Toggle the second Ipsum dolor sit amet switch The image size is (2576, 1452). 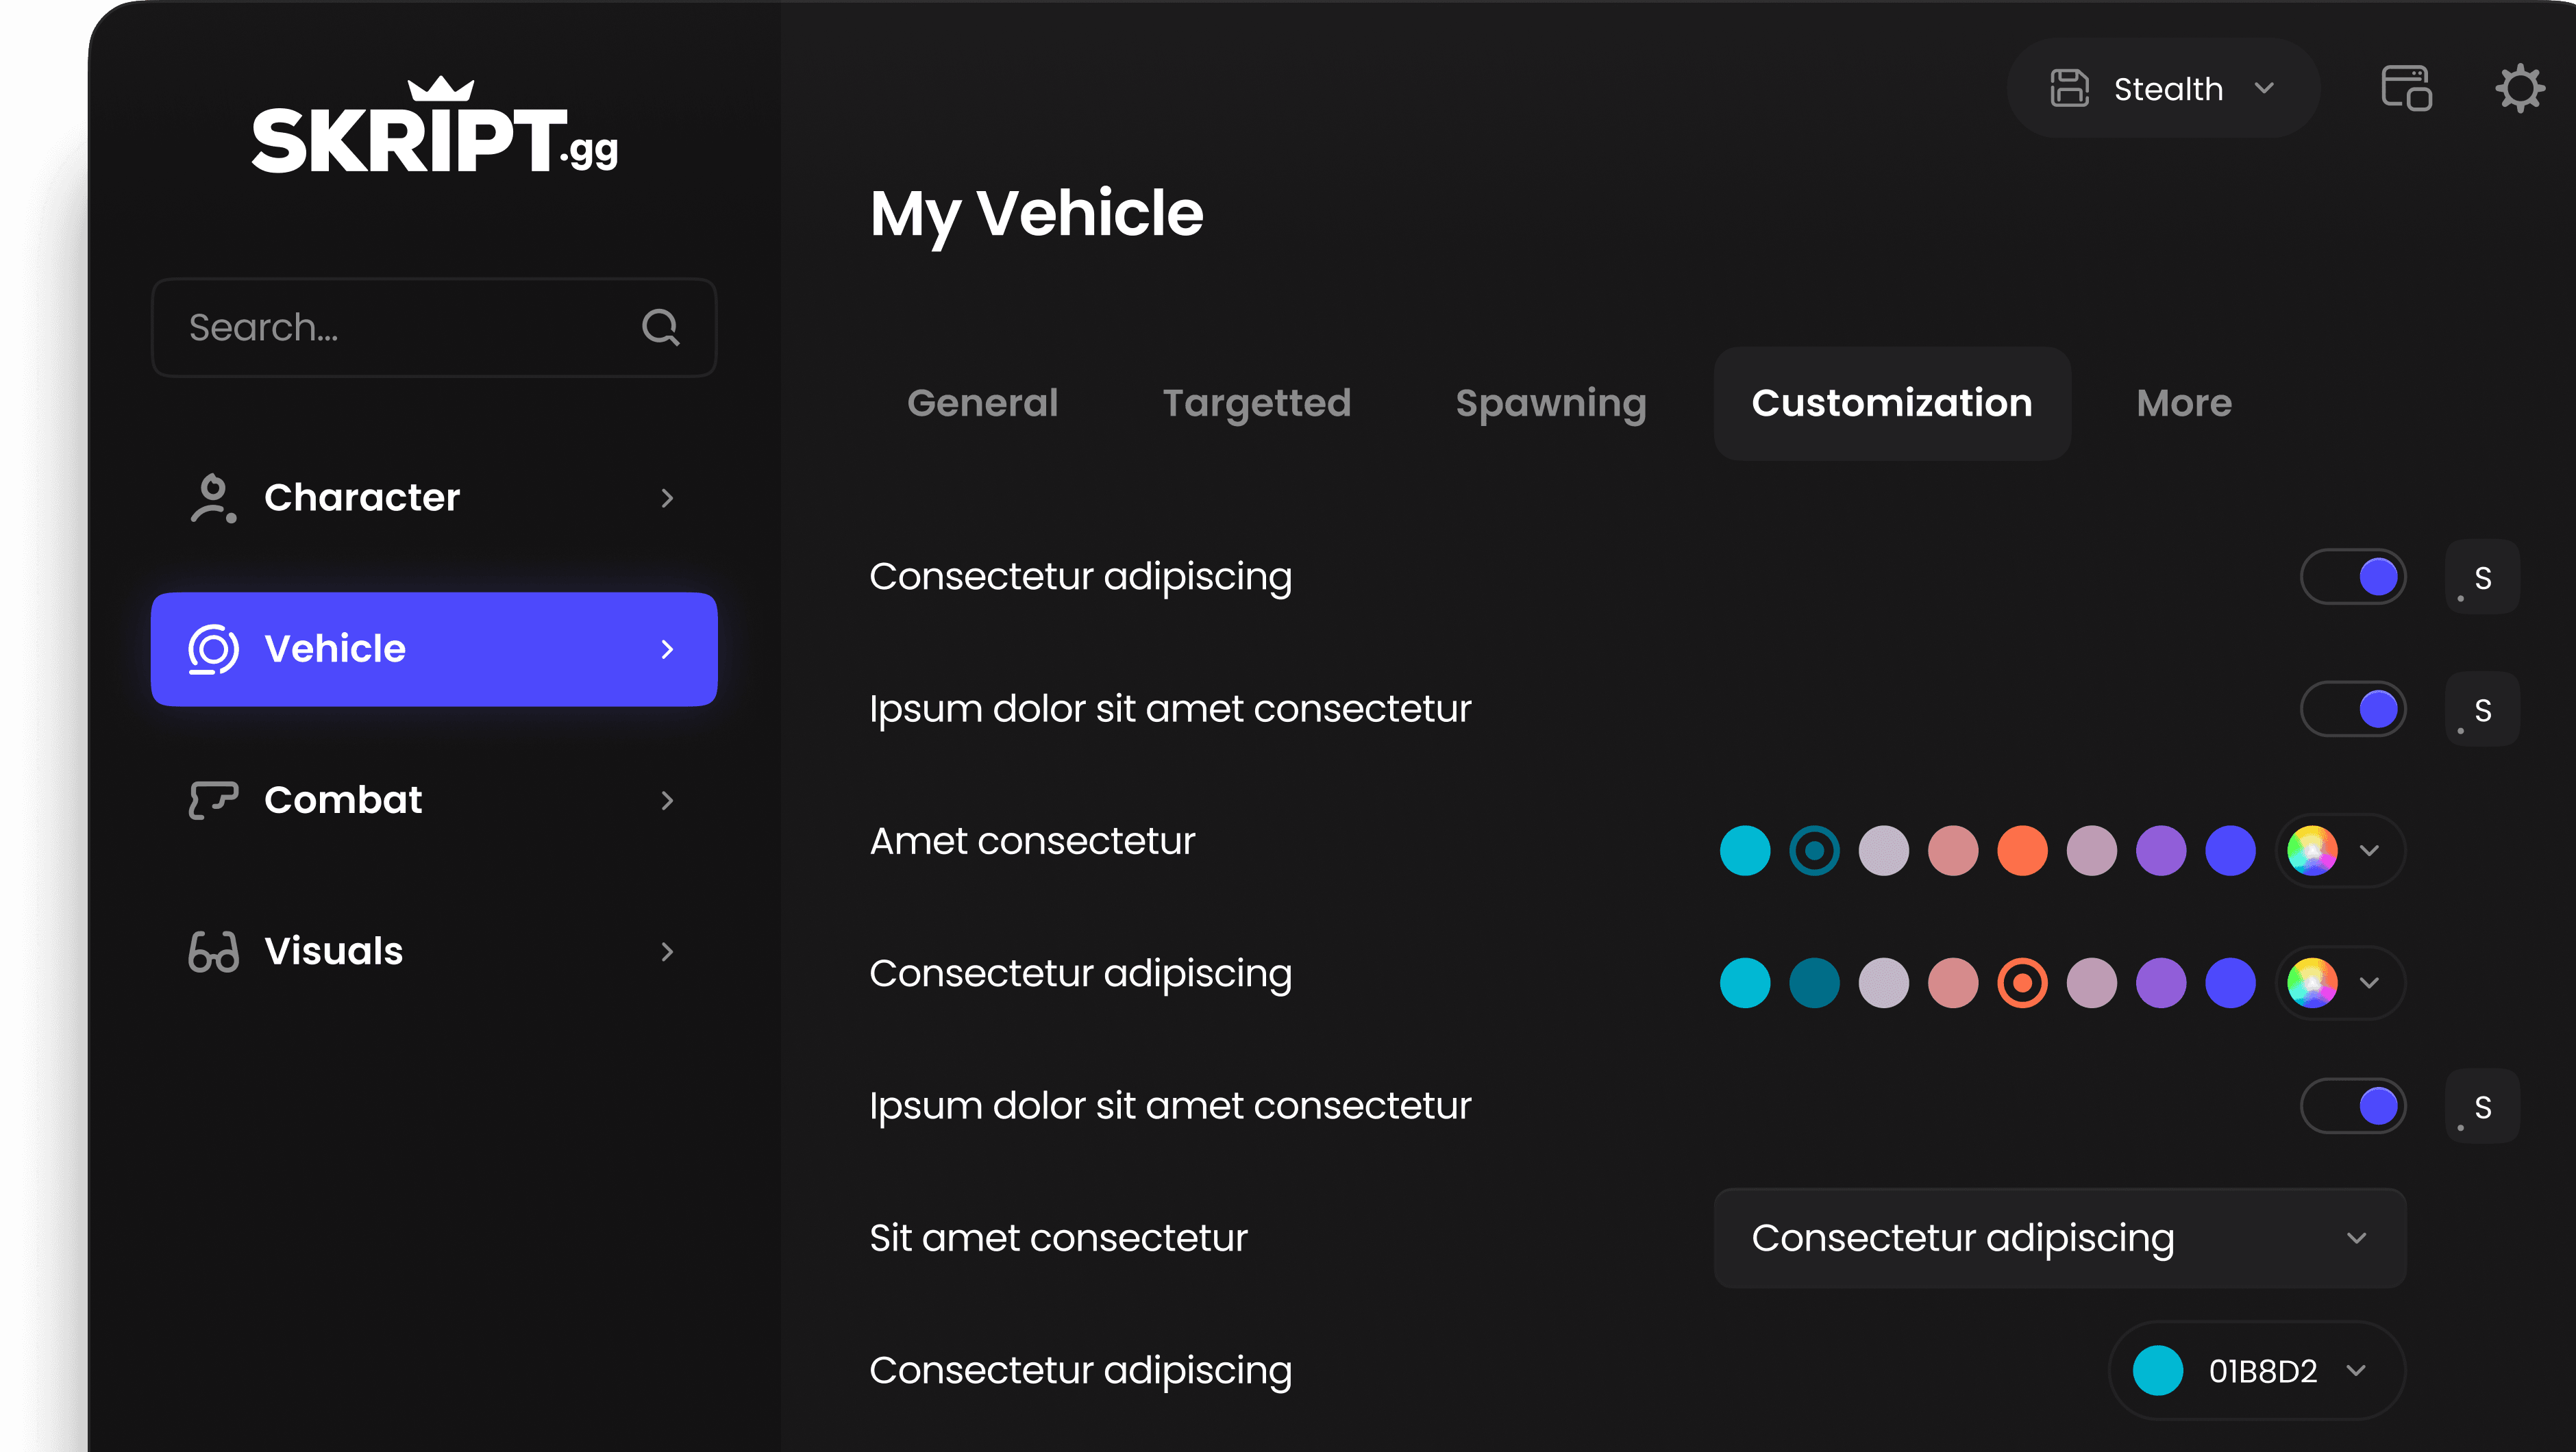pyautogui.click(x=2353, y=1106)
